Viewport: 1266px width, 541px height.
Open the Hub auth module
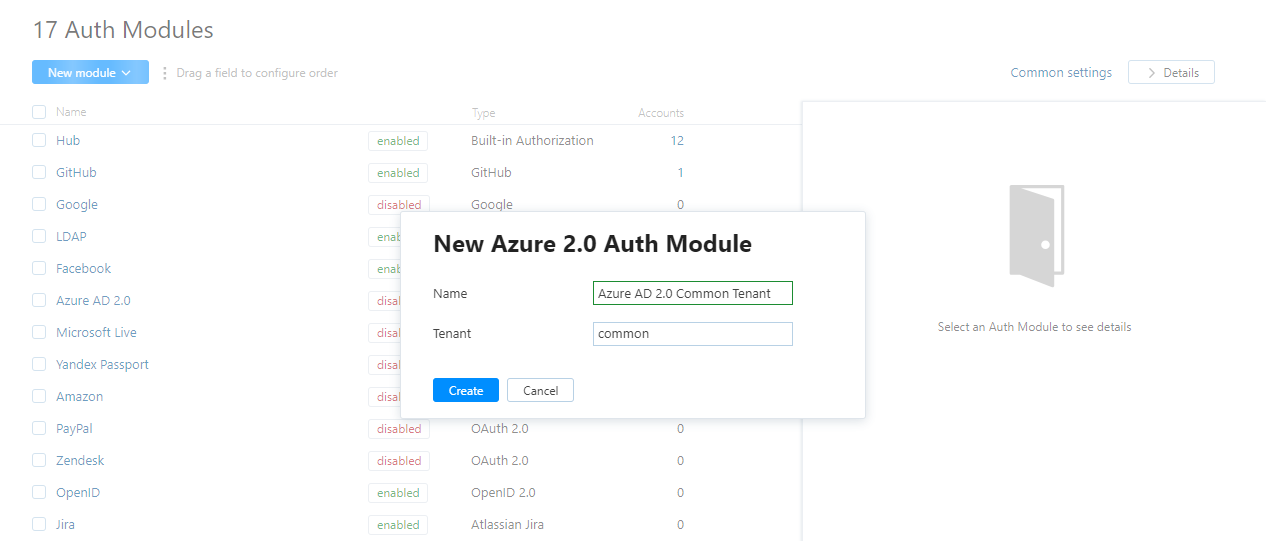[68, 141]
